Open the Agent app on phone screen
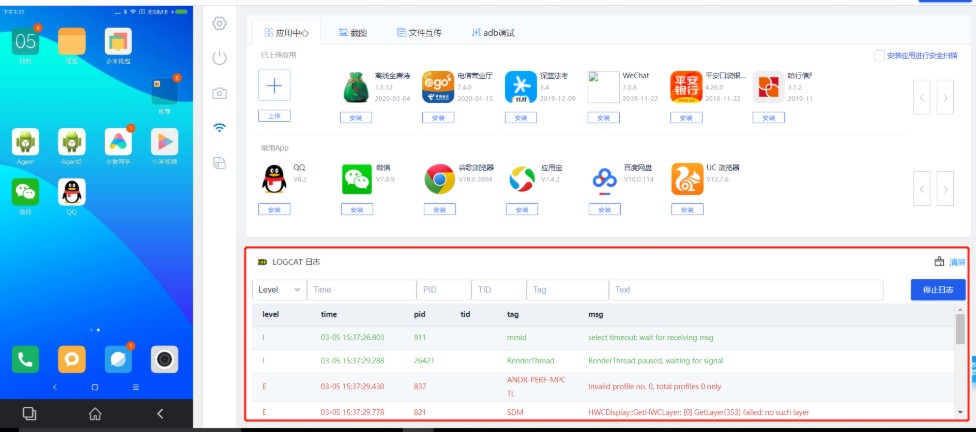 tap(26, 142)
